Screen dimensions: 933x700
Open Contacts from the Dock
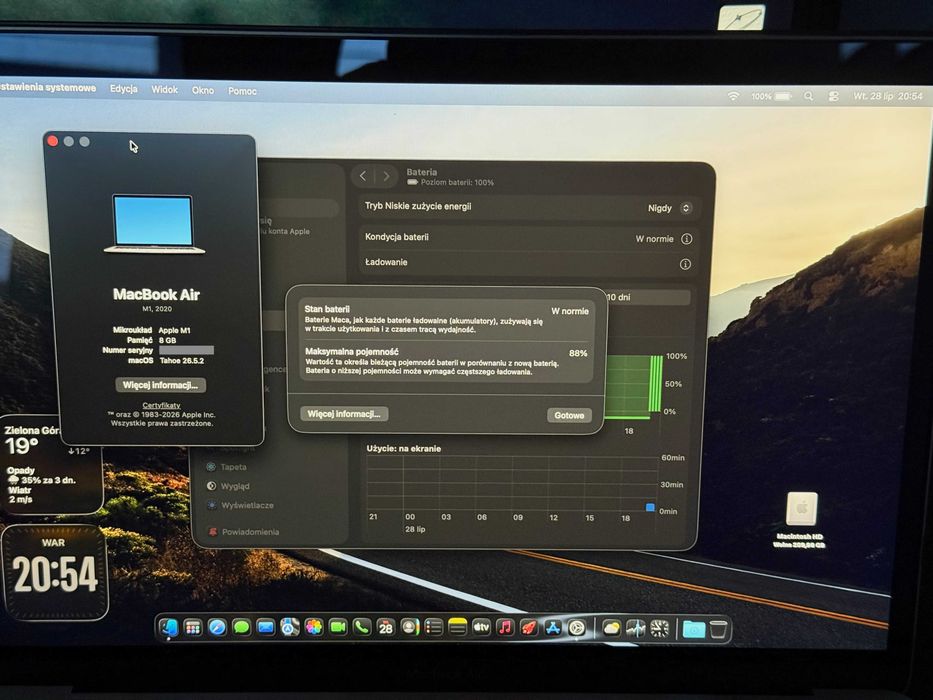coord(409,627)
